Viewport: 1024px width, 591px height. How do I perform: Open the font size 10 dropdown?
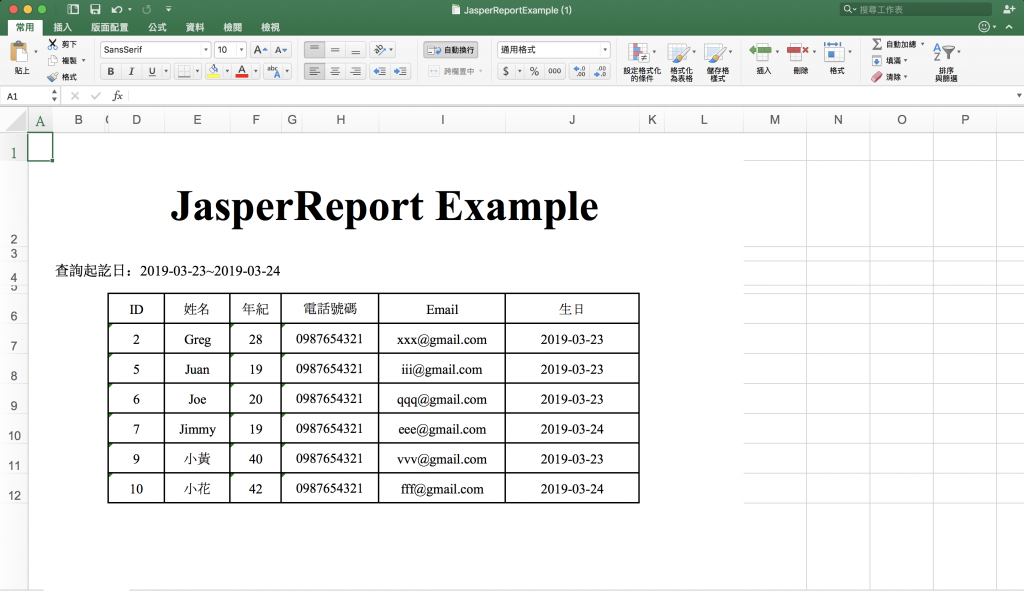click(x=241, y=50)
